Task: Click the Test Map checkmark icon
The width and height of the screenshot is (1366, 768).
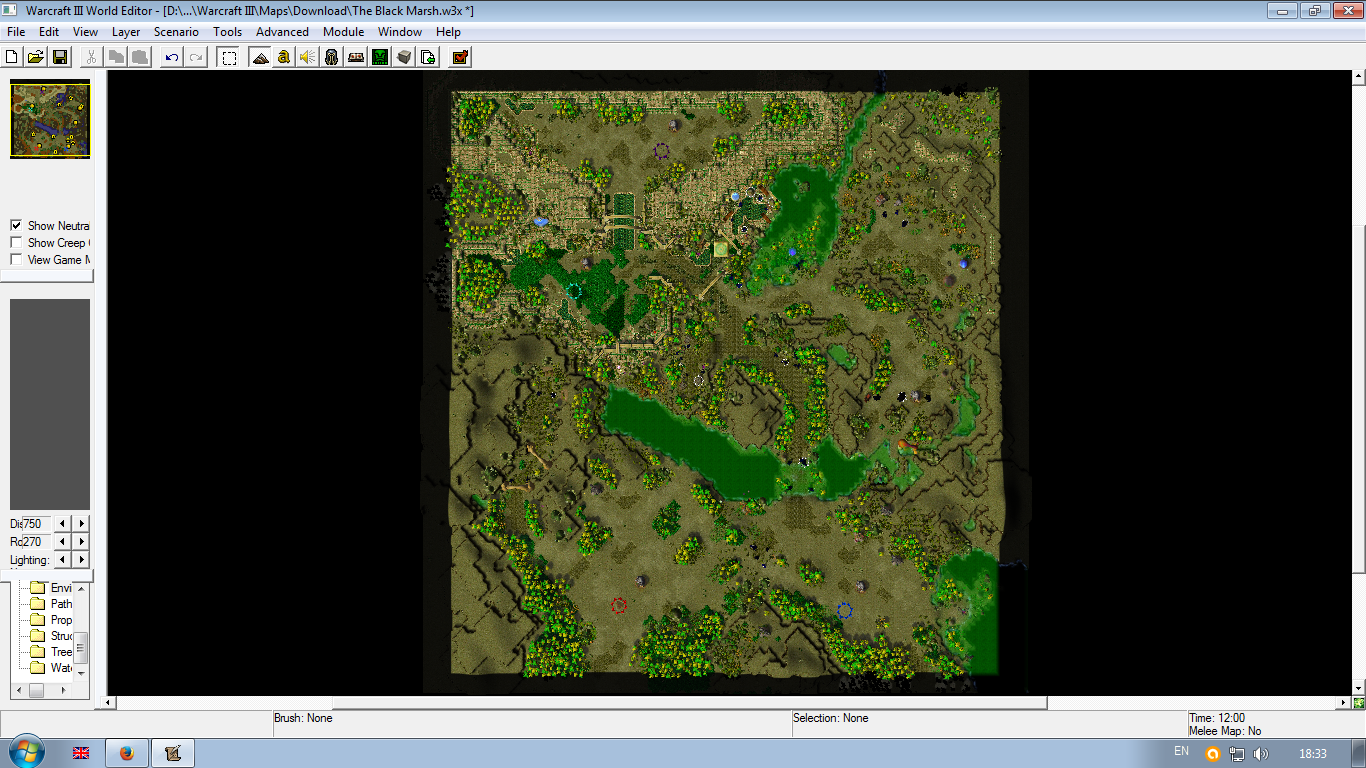Action: [460, 57]
